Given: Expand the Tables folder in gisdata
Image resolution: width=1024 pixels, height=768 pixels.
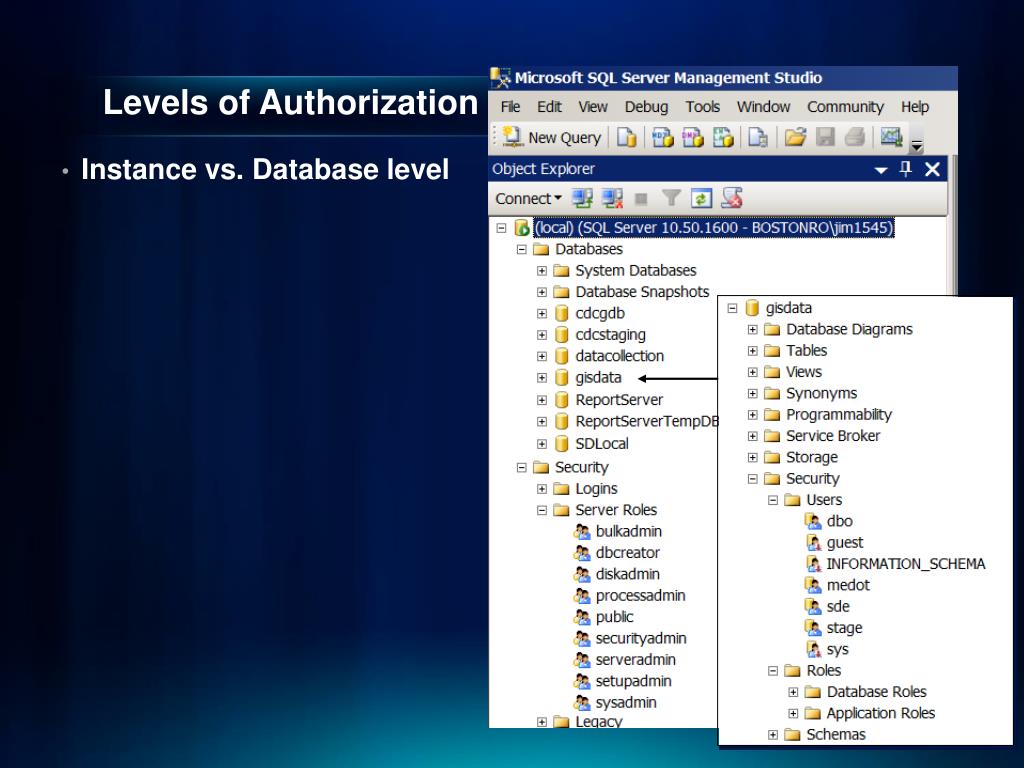Looking at the screenshot, I should (x=752, y=351).
